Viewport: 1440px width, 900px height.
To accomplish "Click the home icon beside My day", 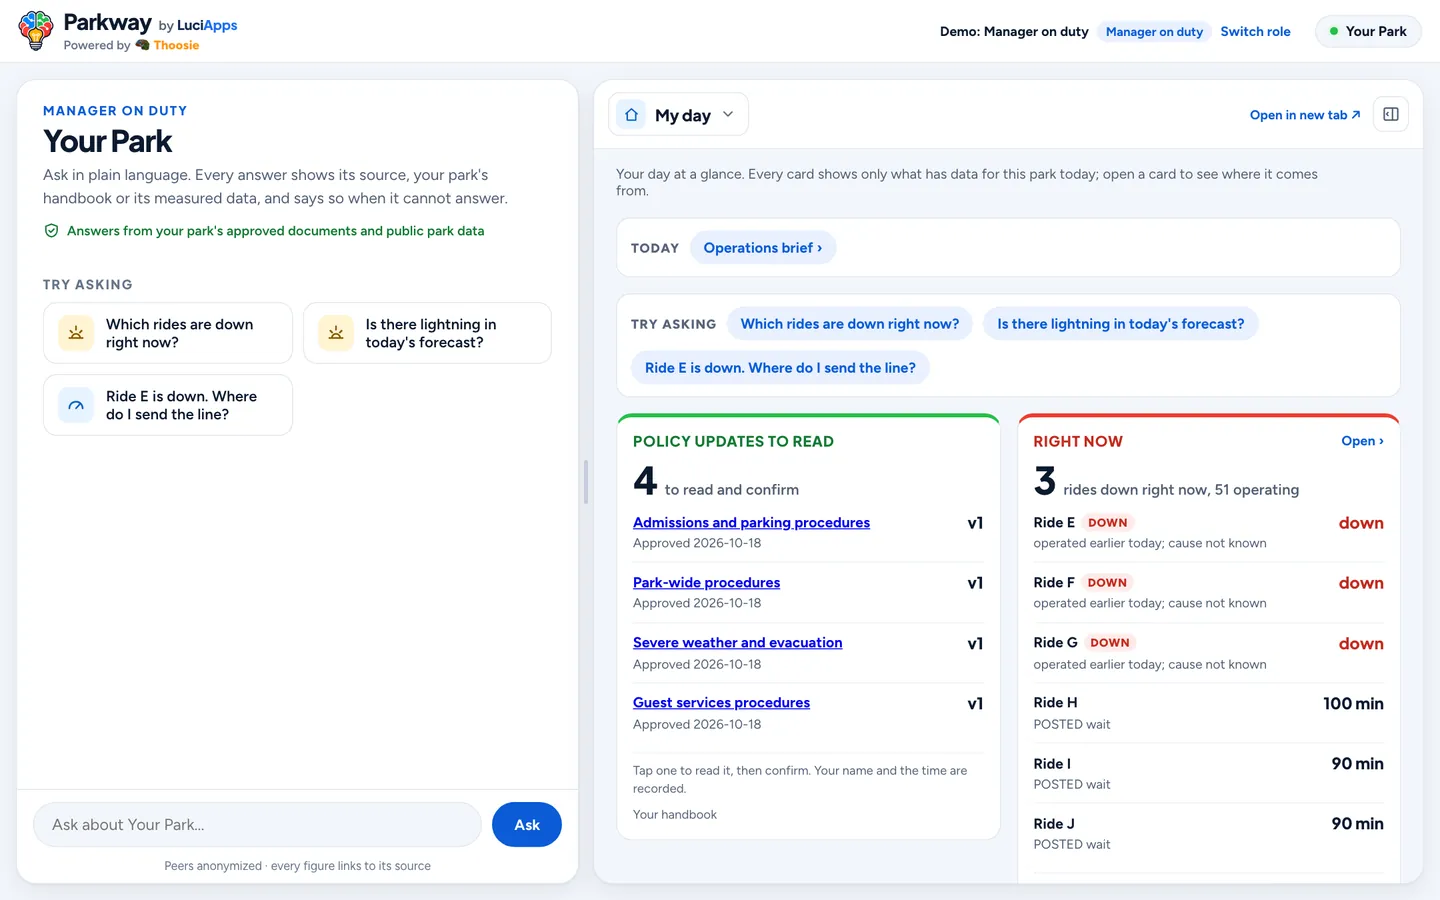I will (631, 115).
